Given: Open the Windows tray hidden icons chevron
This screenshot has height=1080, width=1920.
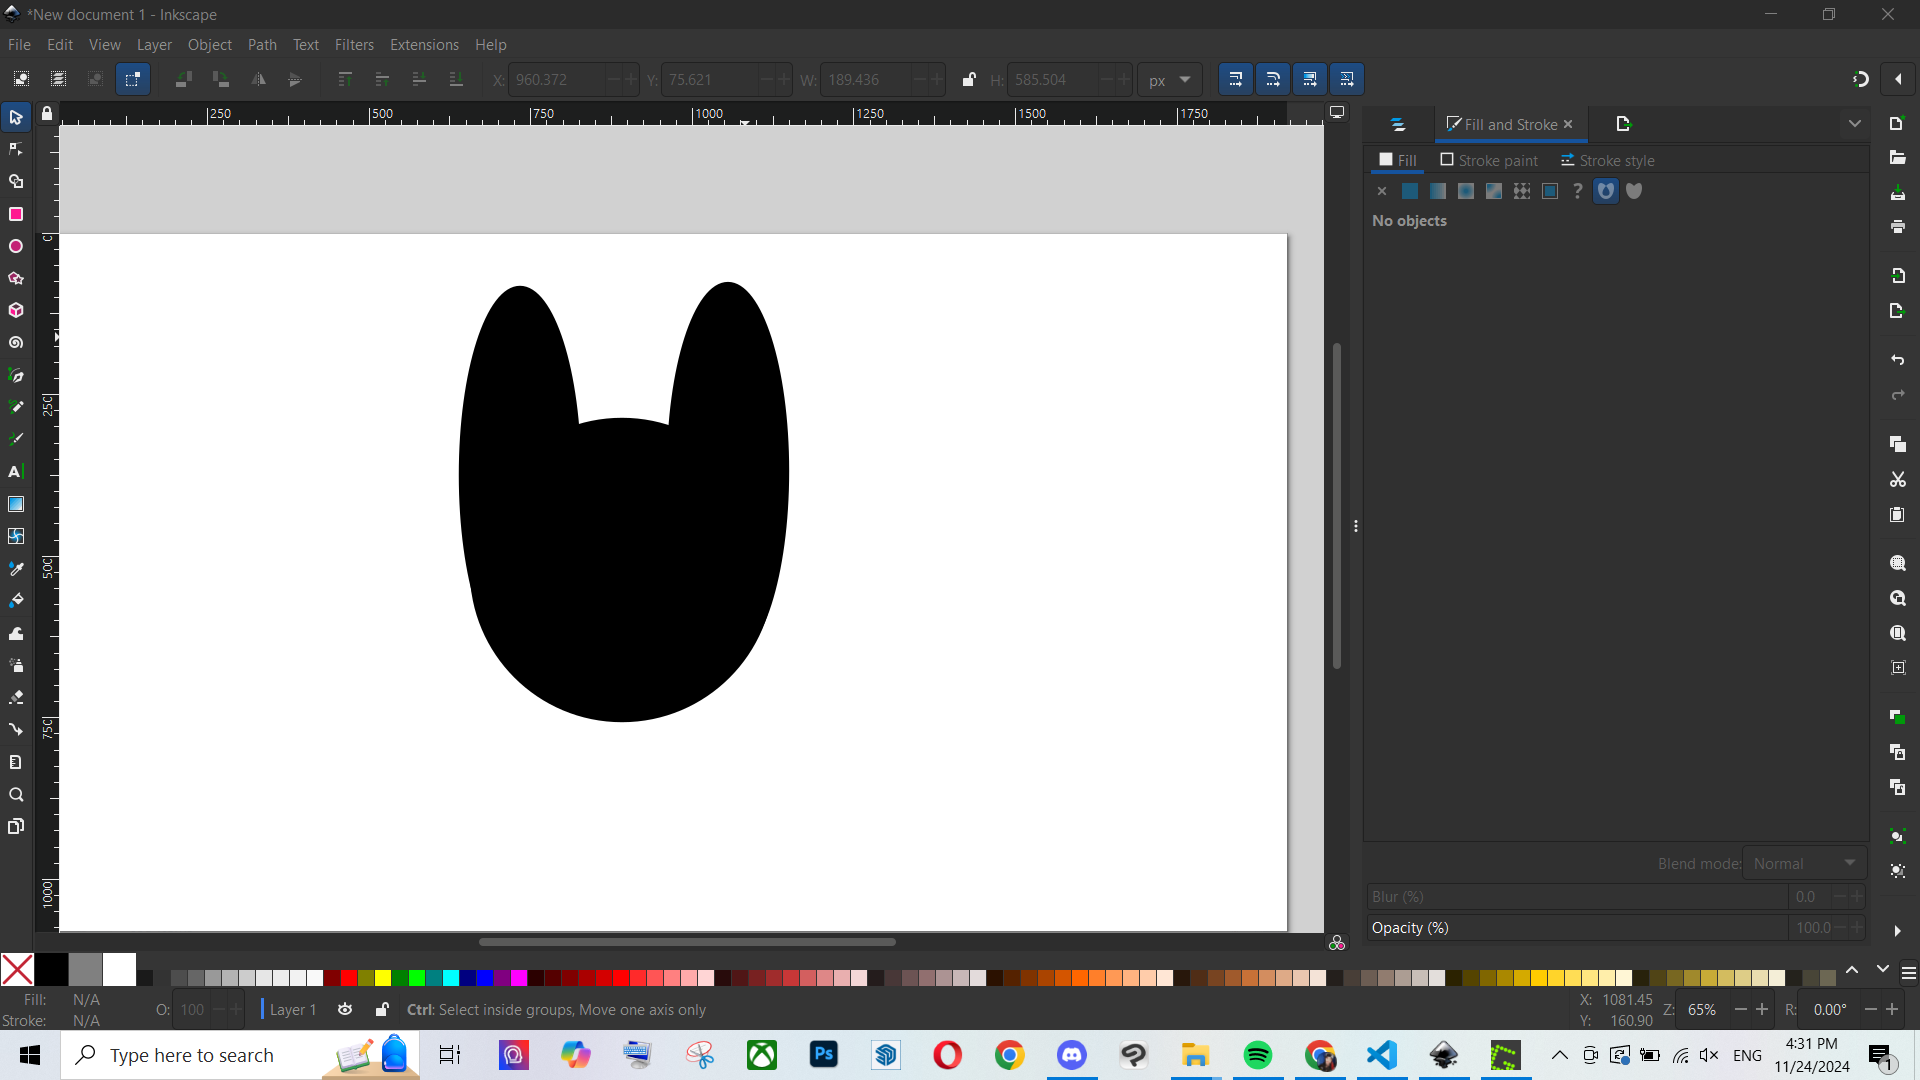Looking at the screenshot, I should (x=1559, y=1055).
